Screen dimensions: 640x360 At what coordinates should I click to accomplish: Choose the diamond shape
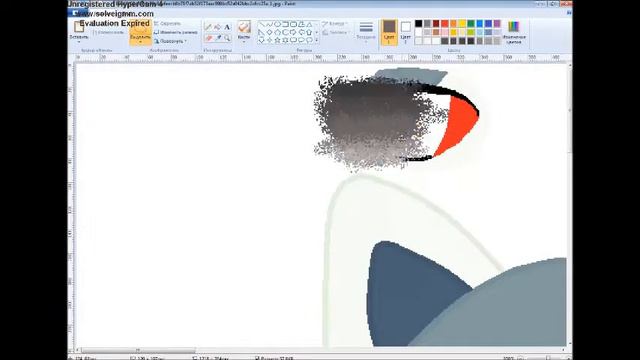[x=269, y=32]
